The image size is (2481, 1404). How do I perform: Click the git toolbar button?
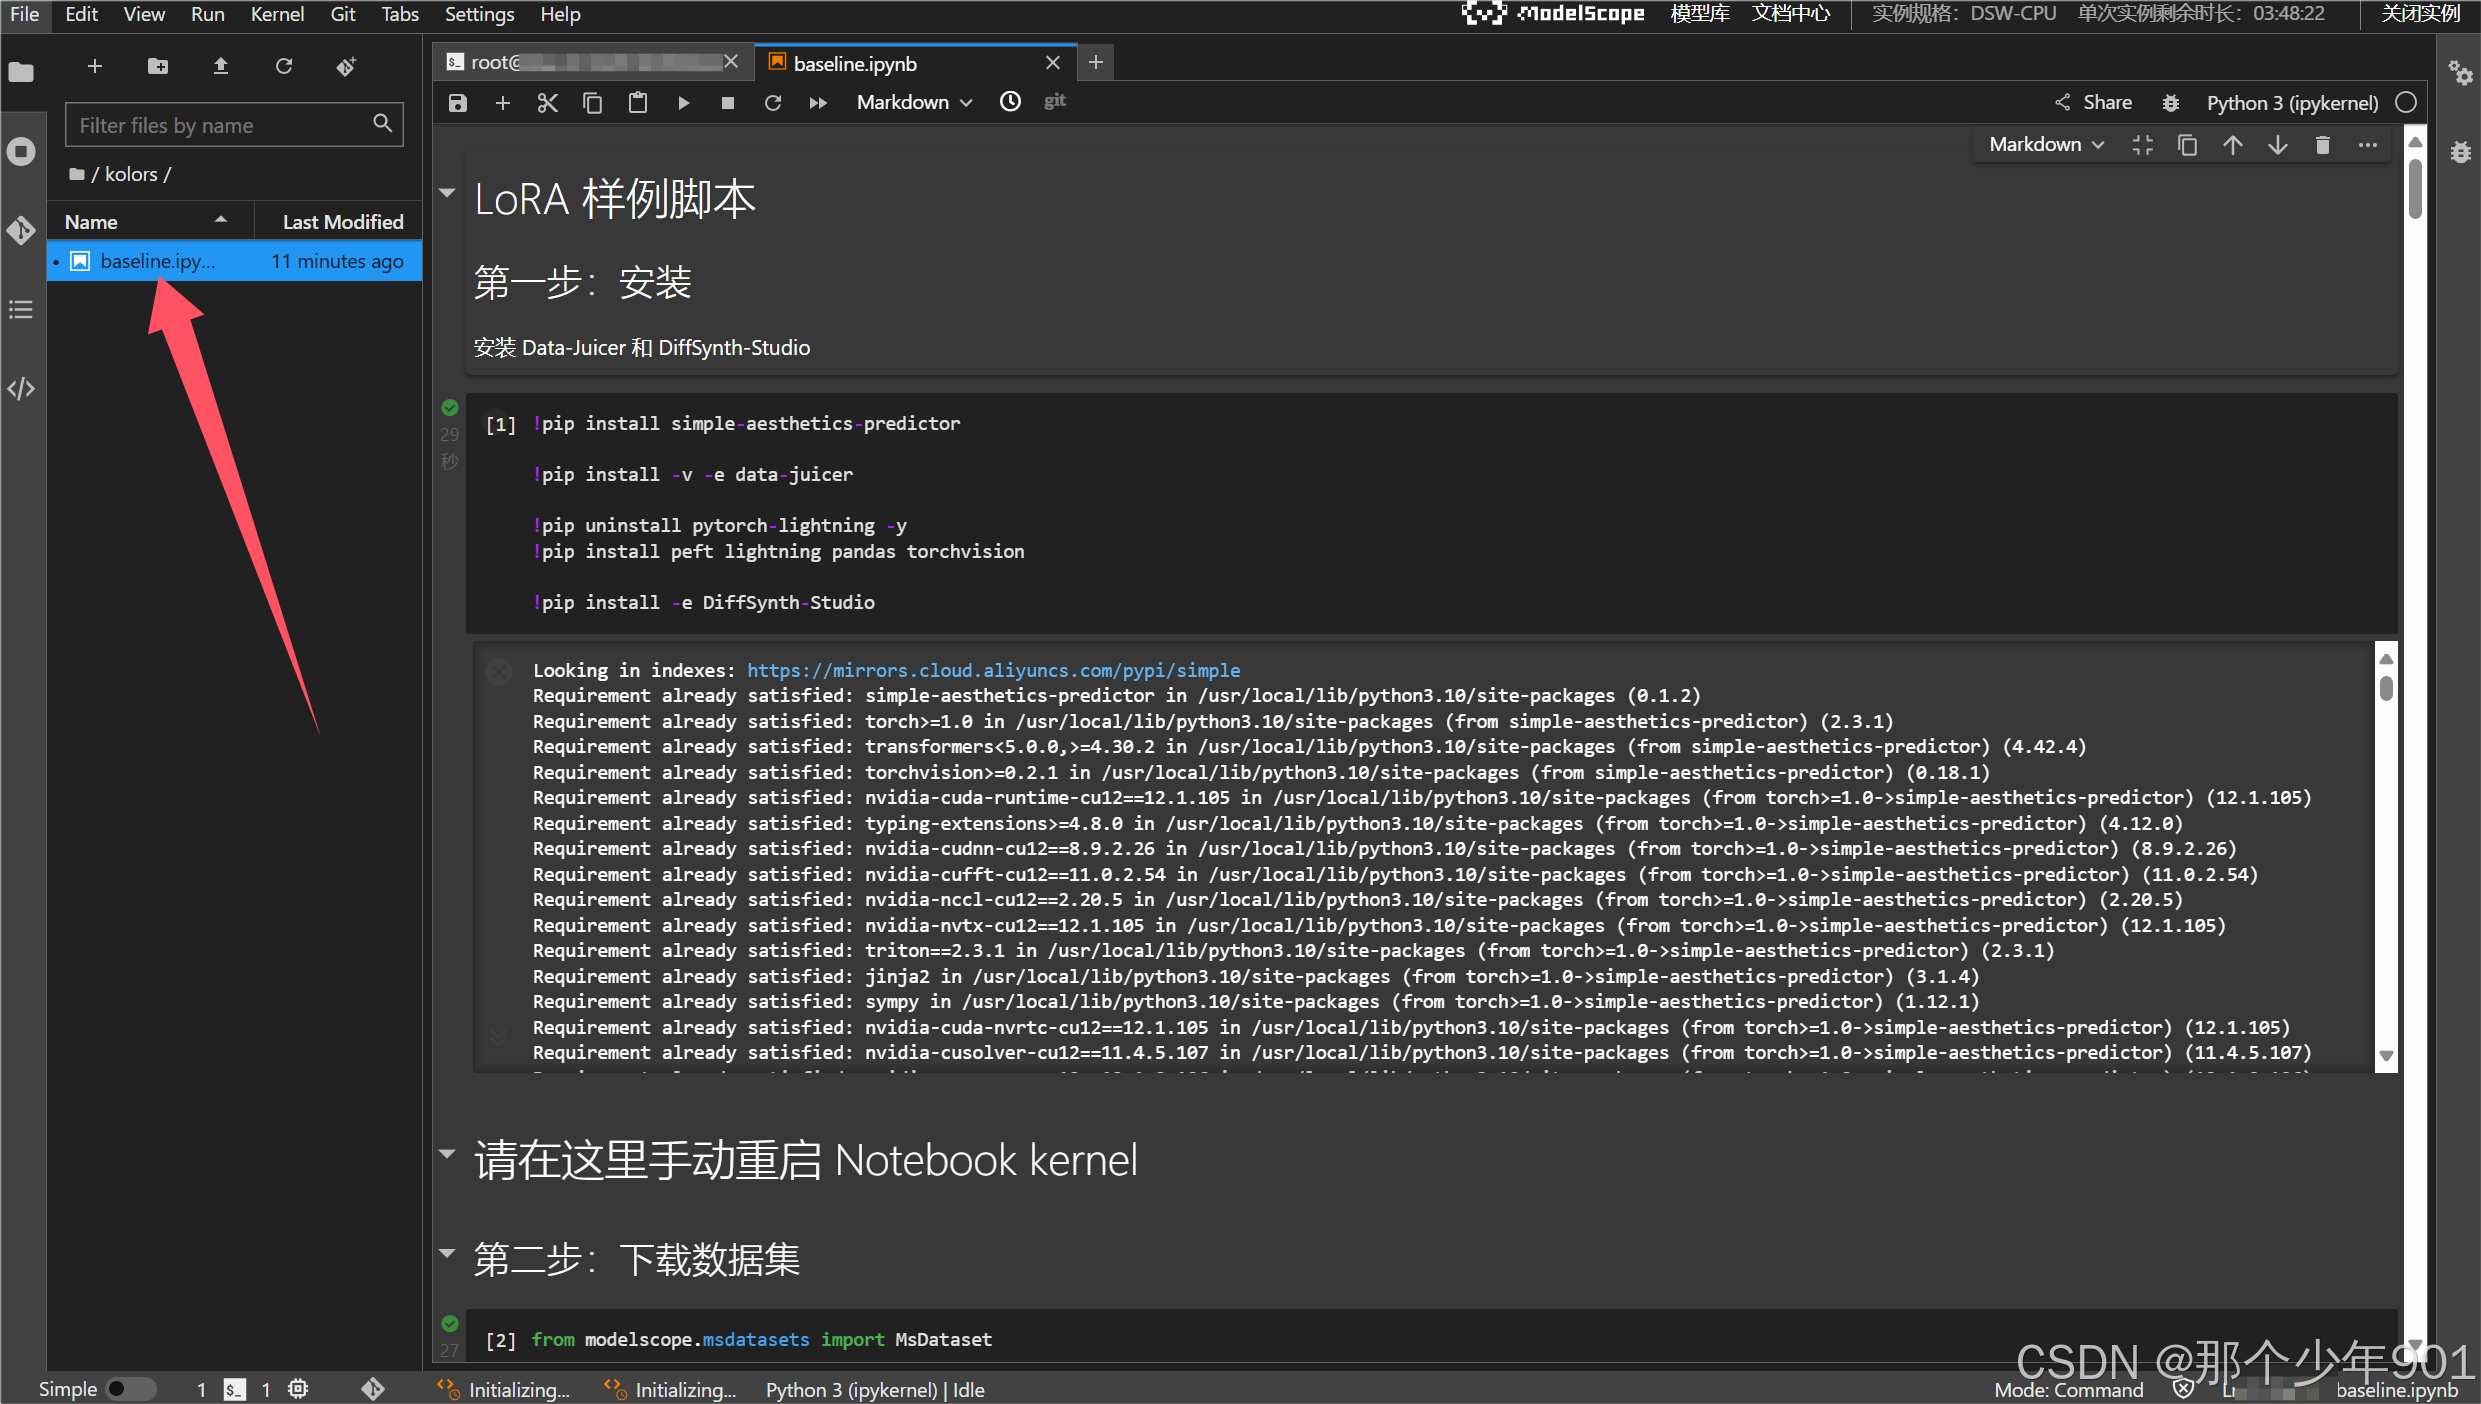coord(1055,101)
